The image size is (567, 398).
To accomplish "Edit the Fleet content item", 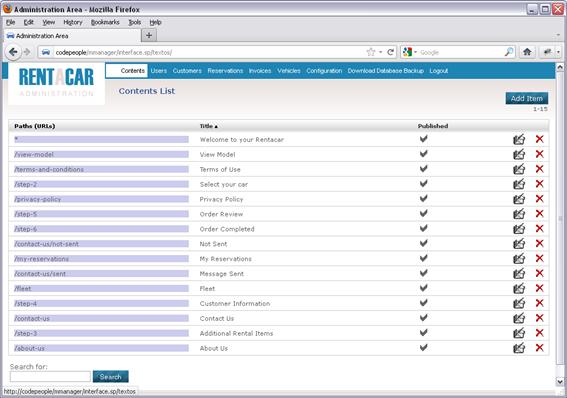I will (x=519, y=288).
